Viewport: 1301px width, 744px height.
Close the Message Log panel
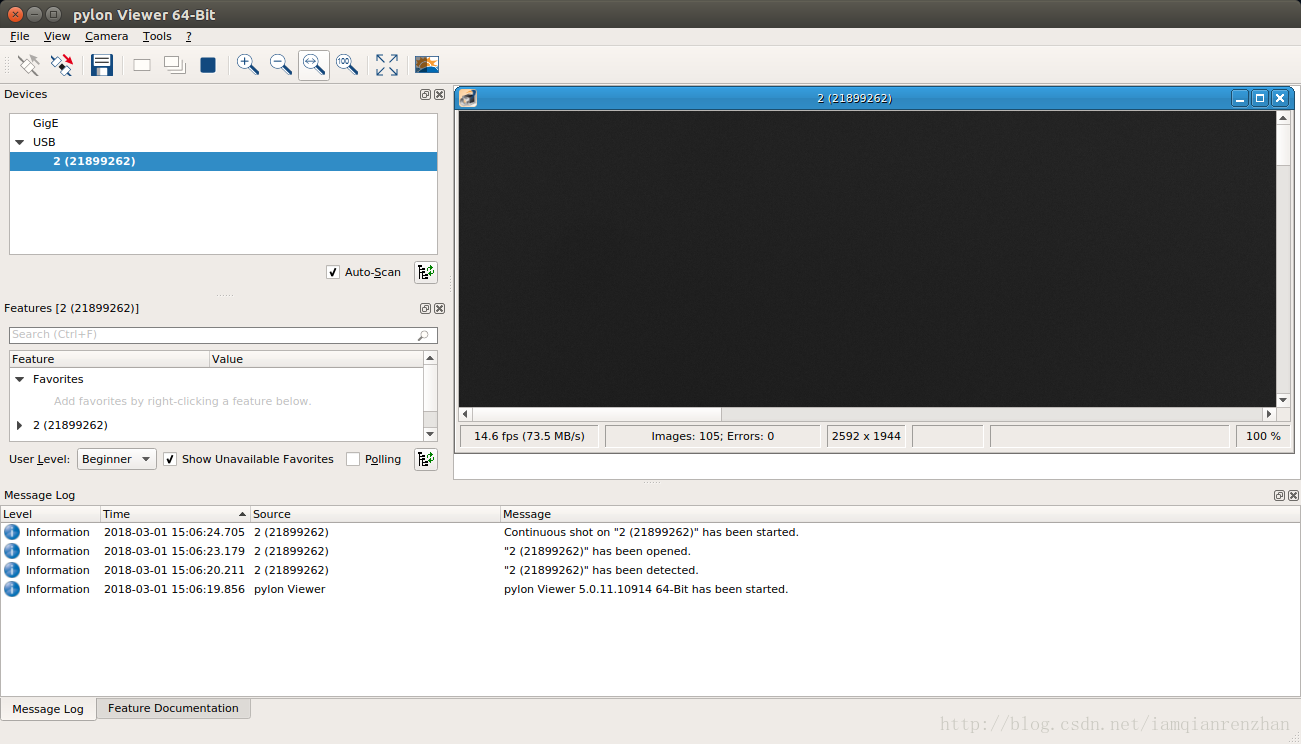(x=1293, y=495)
